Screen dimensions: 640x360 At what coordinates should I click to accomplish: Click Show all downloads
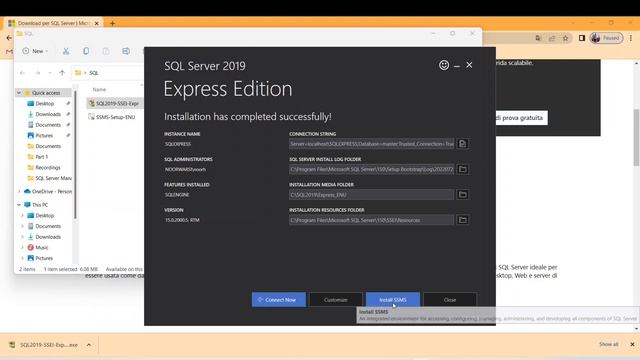[x=609, y=344]
